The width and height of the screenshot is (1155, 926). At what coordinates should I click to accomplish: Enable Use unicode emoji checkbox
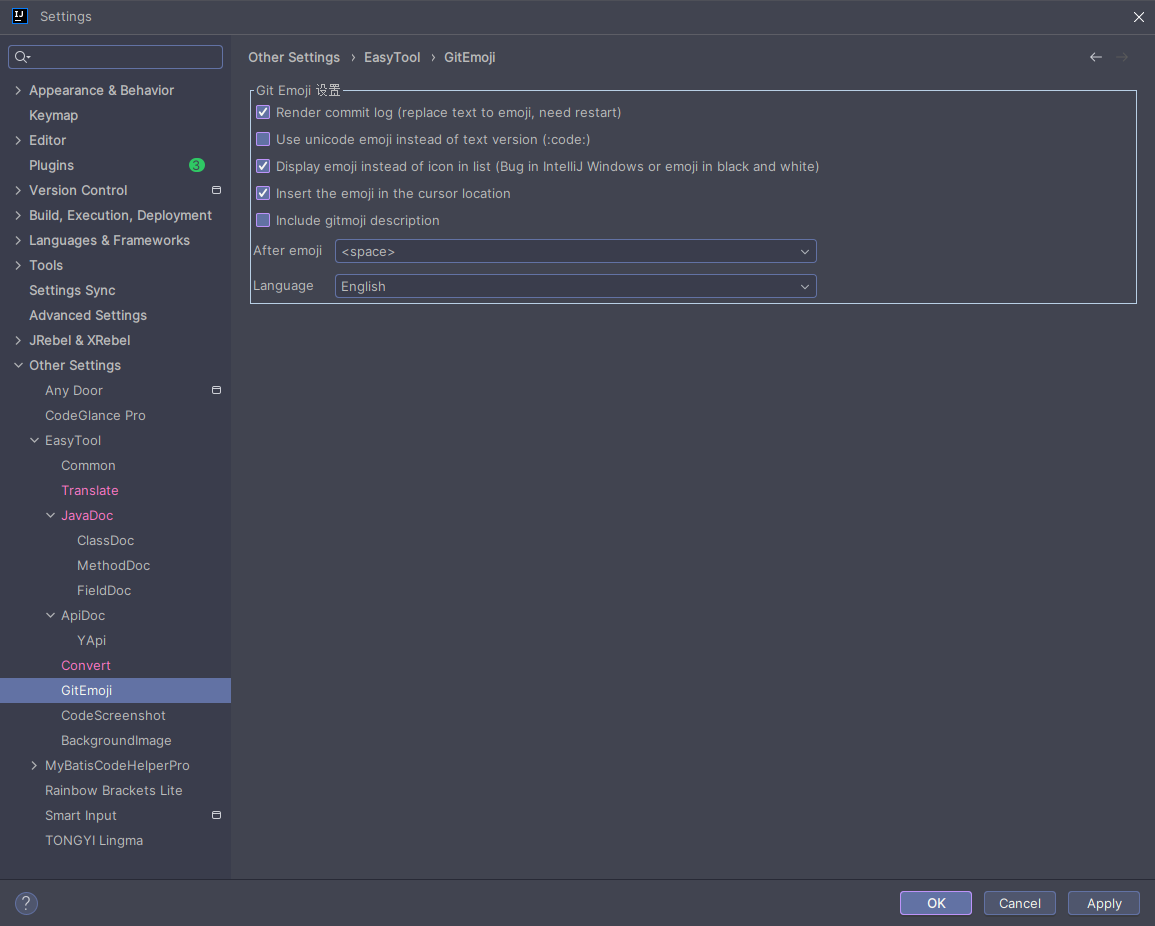point(263,139)
